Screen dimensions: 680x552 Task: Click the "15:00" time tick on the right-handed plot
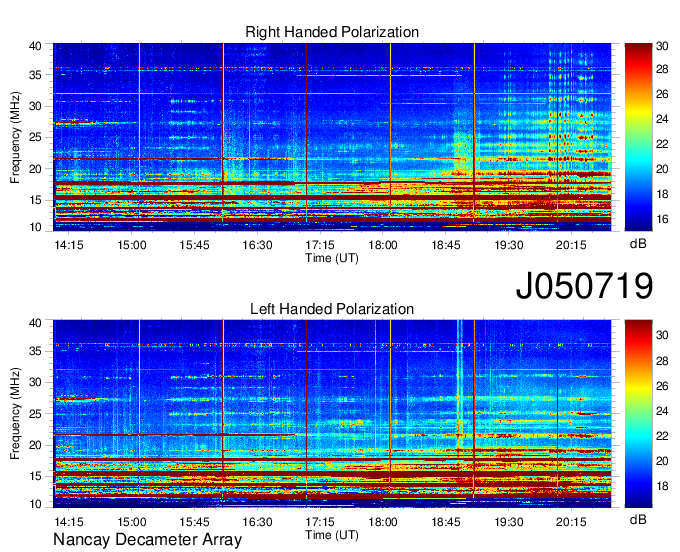pyautogui.click(x=132, y=245)
